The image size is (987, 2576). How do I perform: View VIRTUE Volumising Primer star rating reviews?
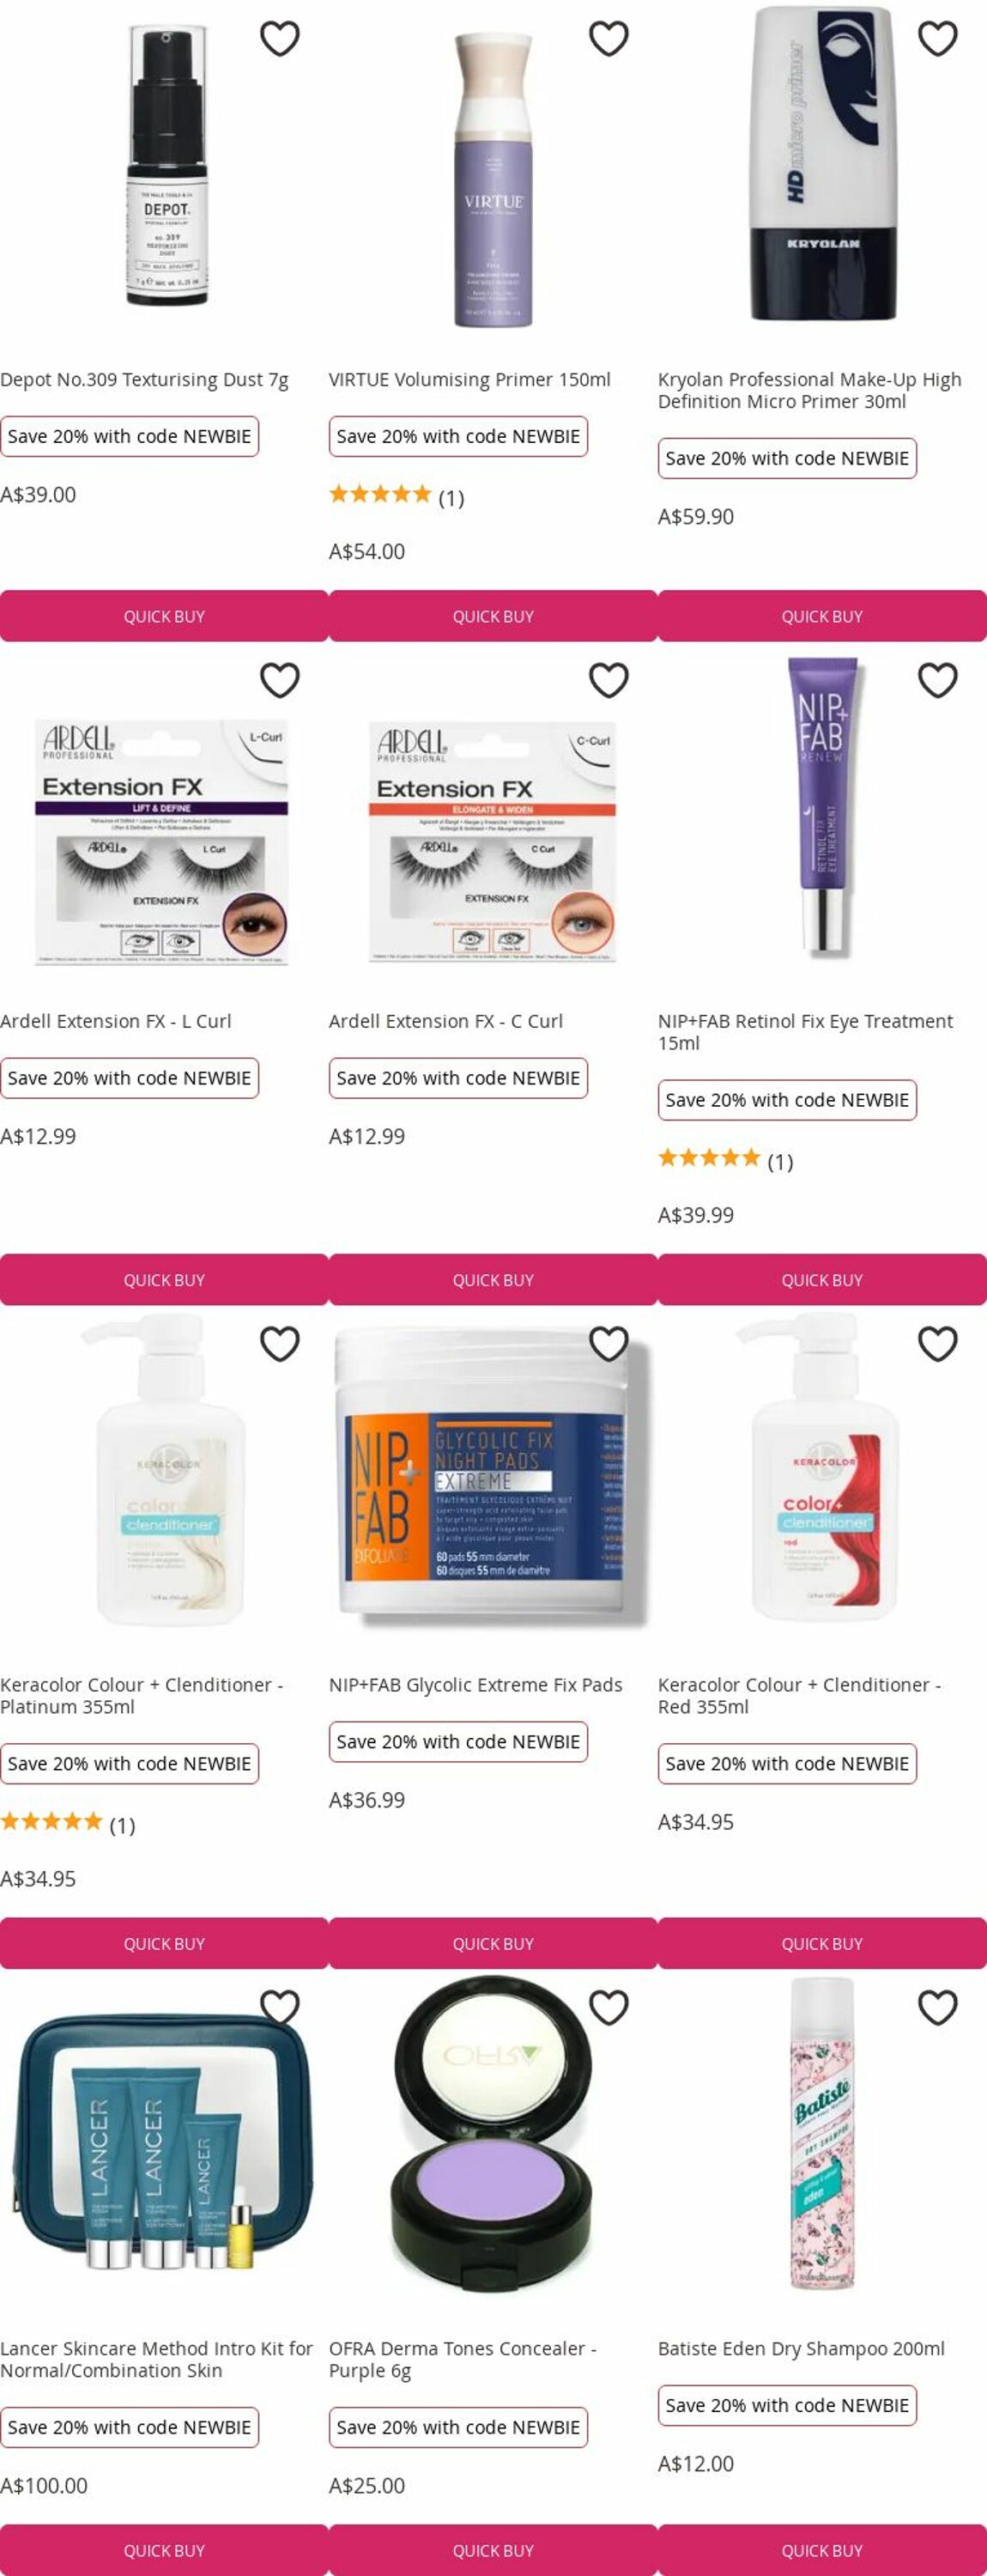(x=396, y=496)
